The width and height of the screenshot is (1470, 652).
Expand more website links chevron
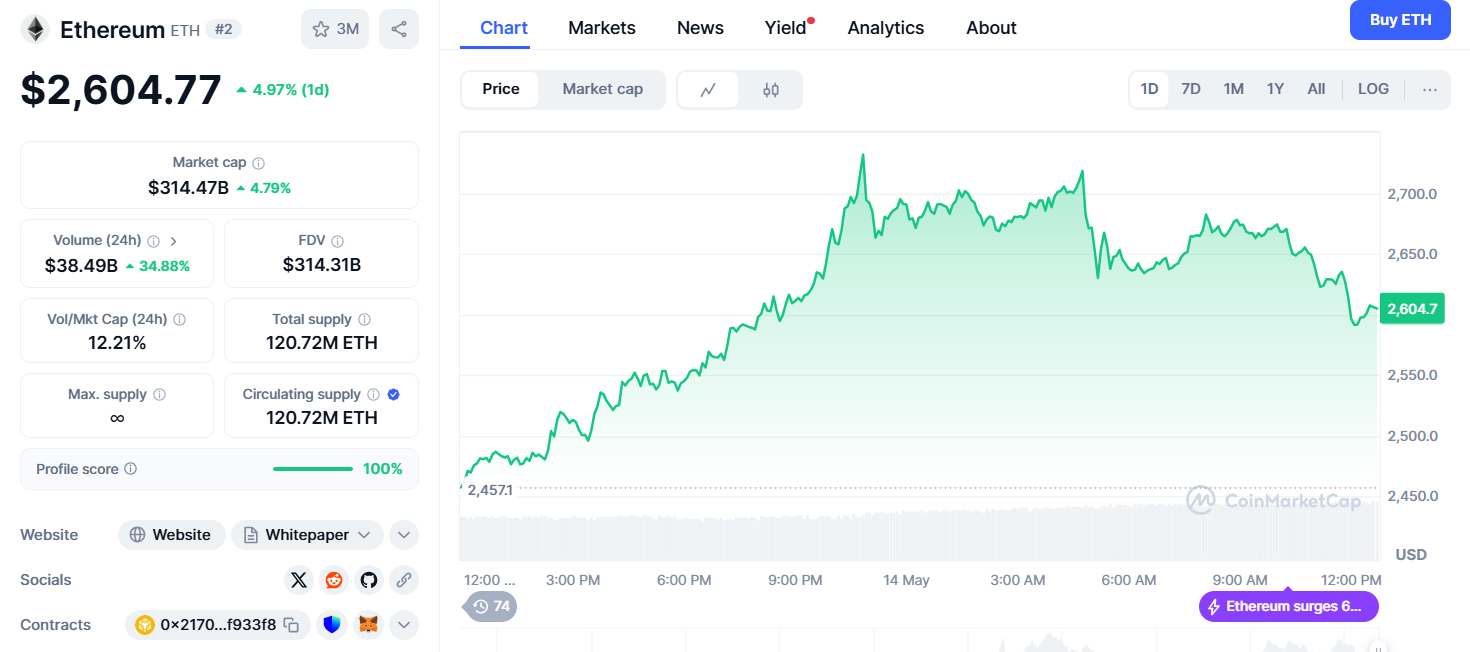404,535
